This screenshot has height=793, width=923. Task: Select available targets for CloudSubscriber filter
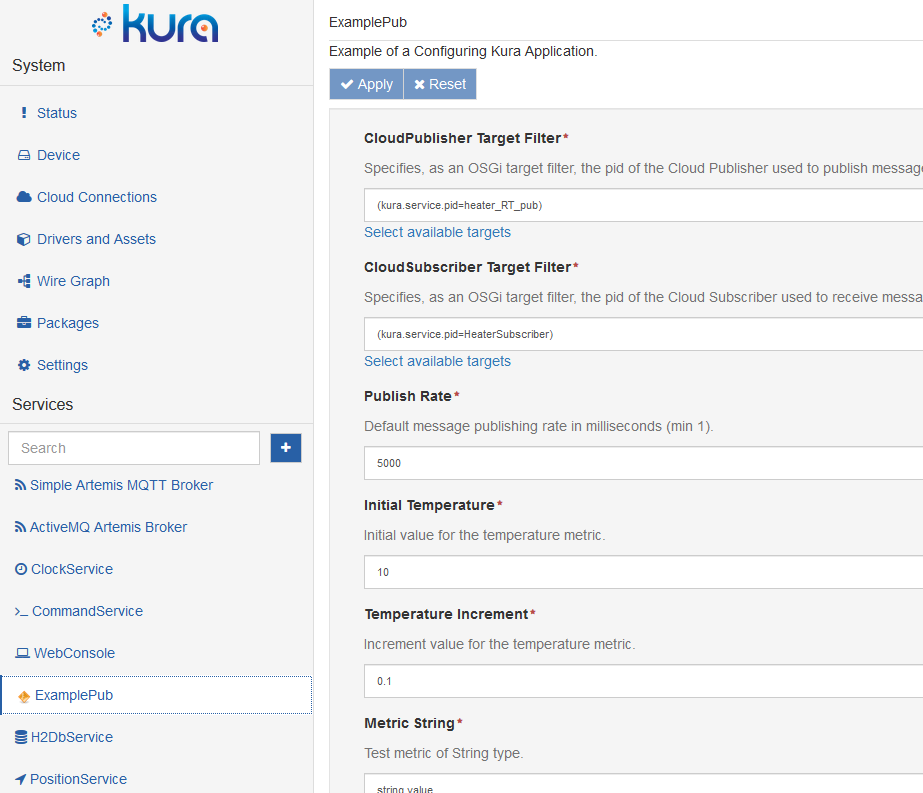pyautogui.click(x=437, y=361)
